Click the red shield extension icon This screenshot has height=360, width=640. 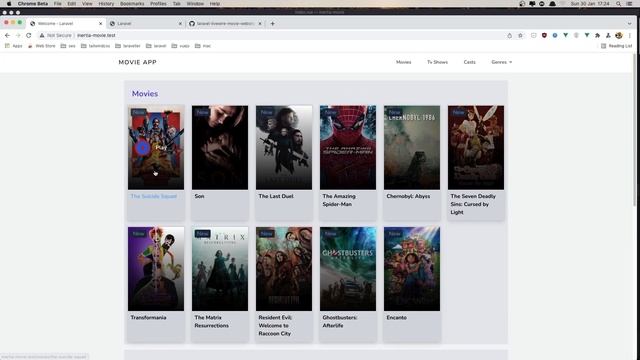544,36
